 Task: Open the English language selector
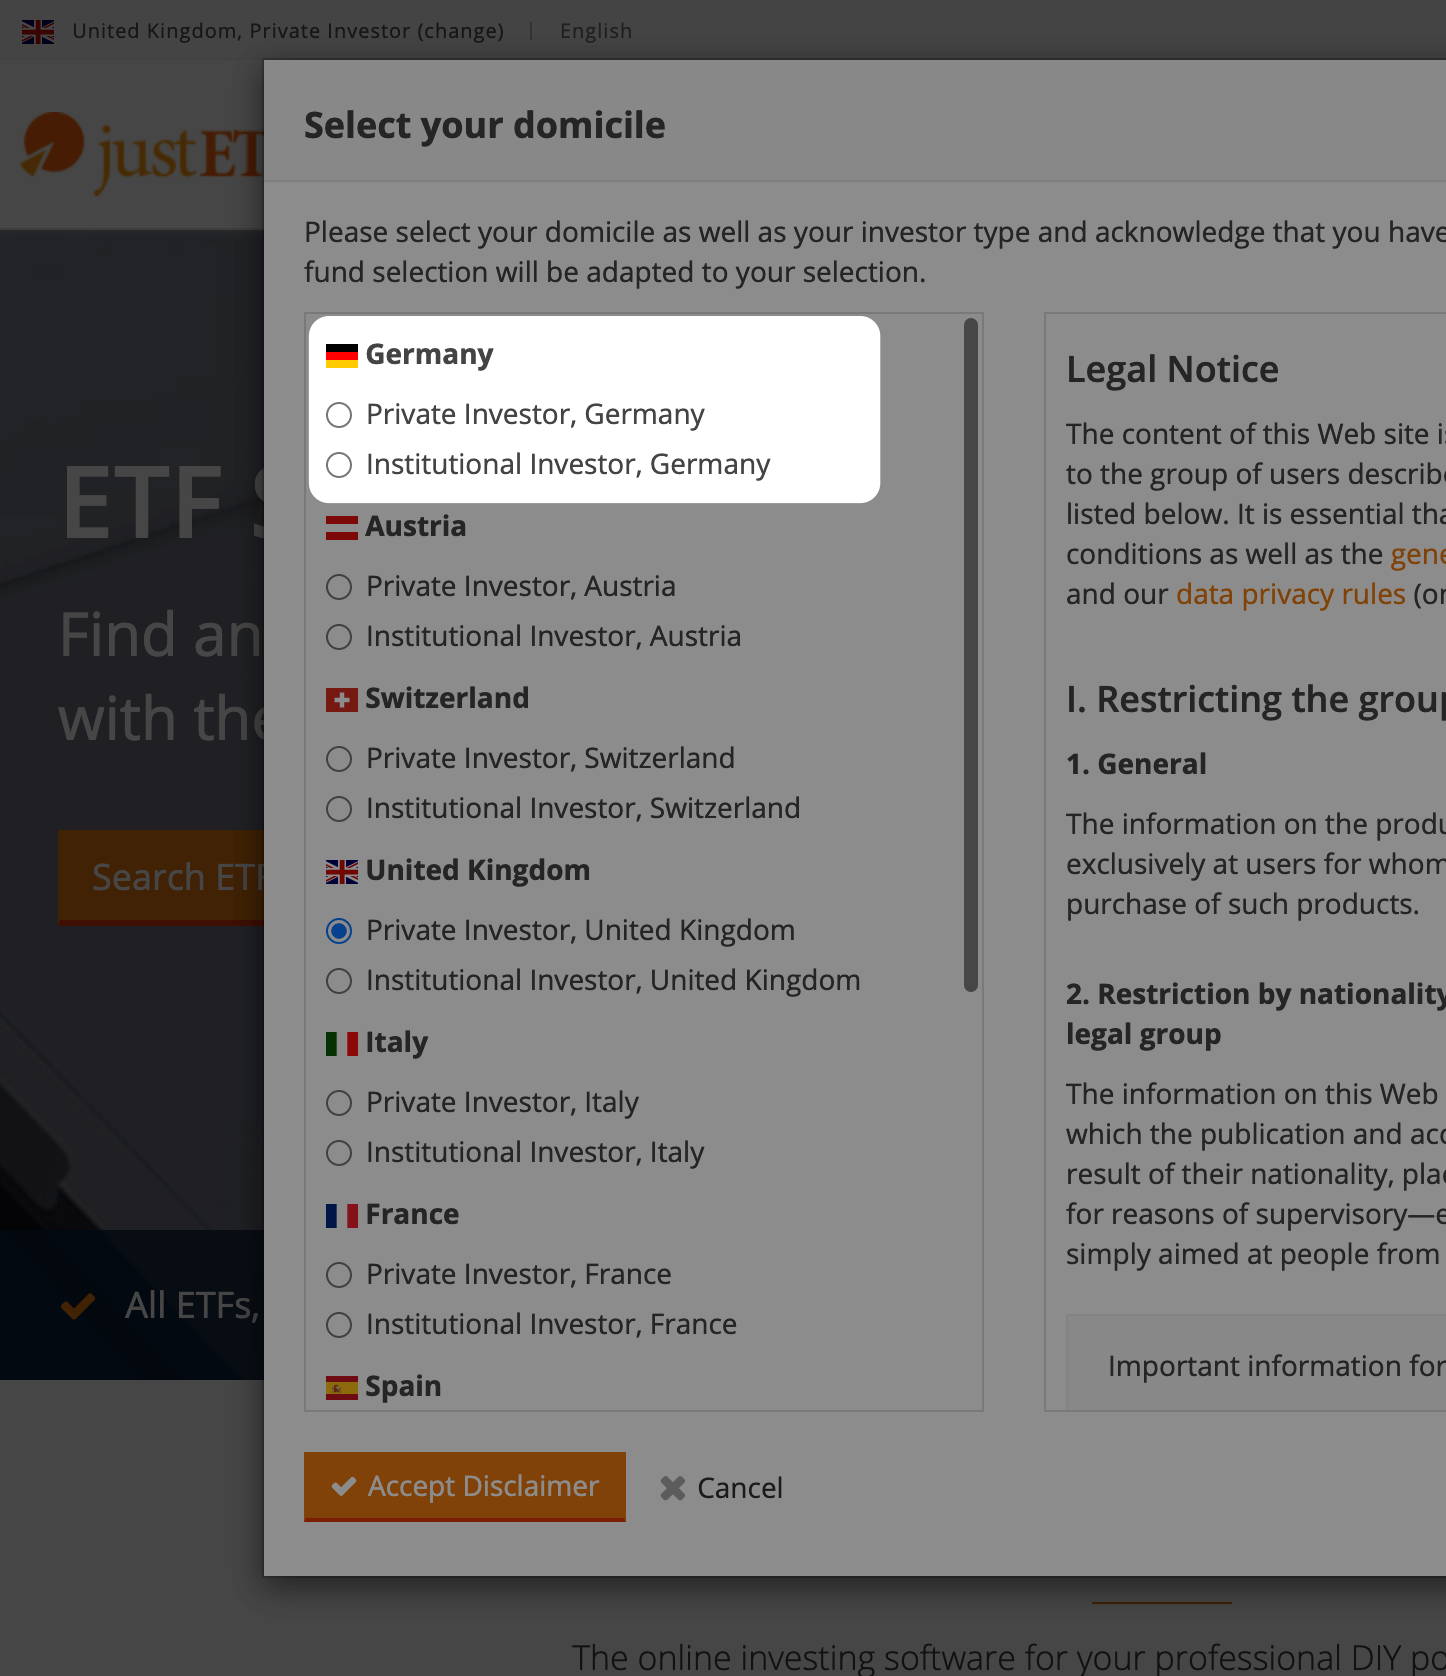(596, 31)
